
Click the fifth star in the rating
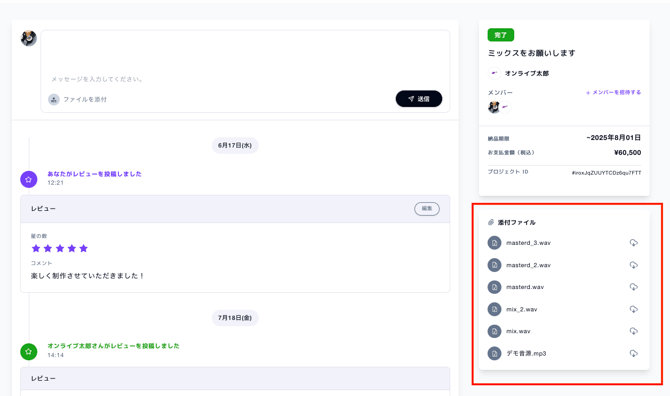click(84, 248)
